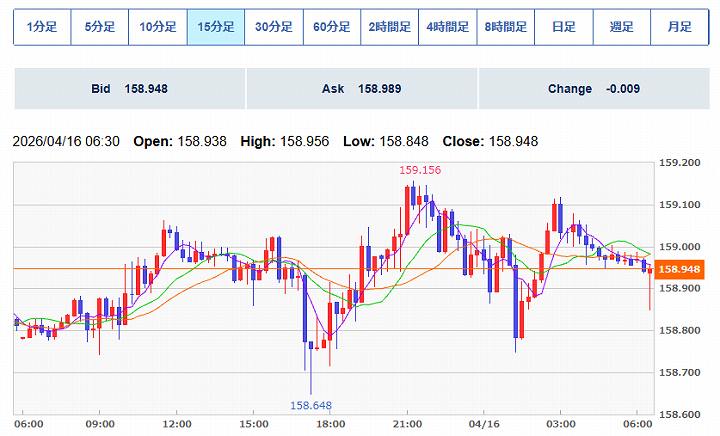Click the 21:00 time axis label
This screenshot has width=720, height=436.
[x=406, y=424]
